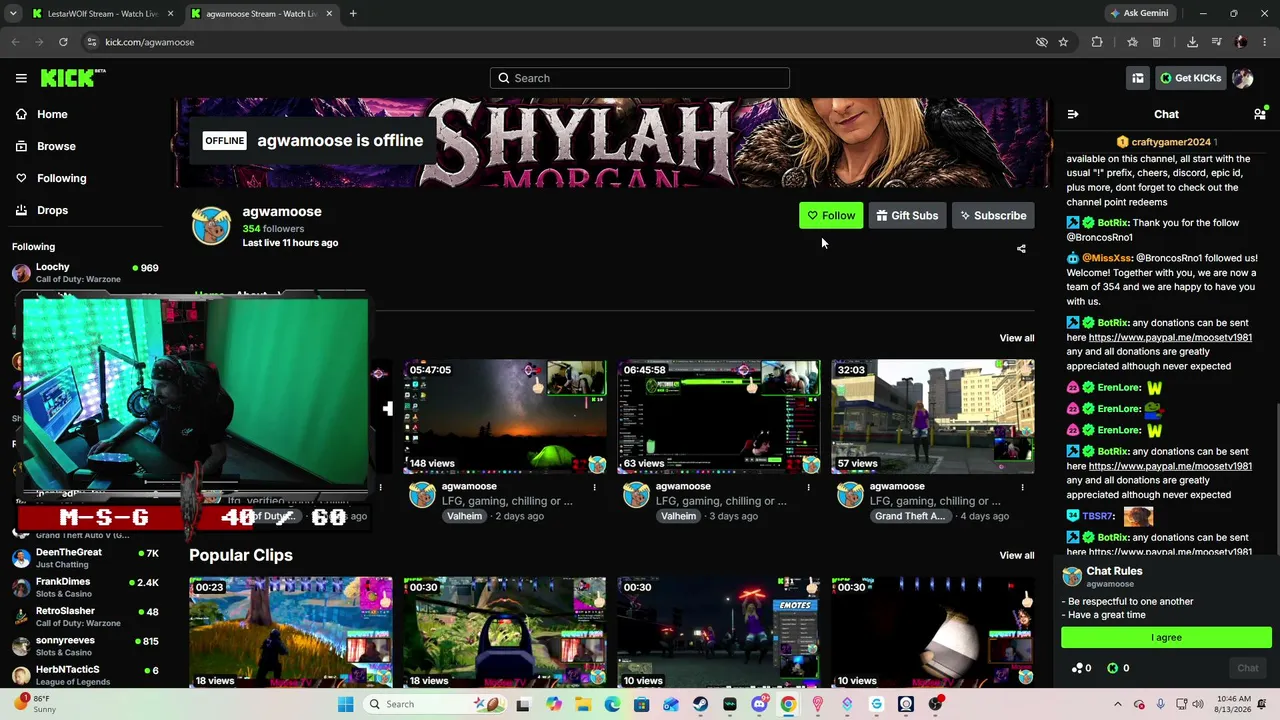Open the chat users settings icon
Viewport: 1280px width, 720px height.
(1260, 114)
